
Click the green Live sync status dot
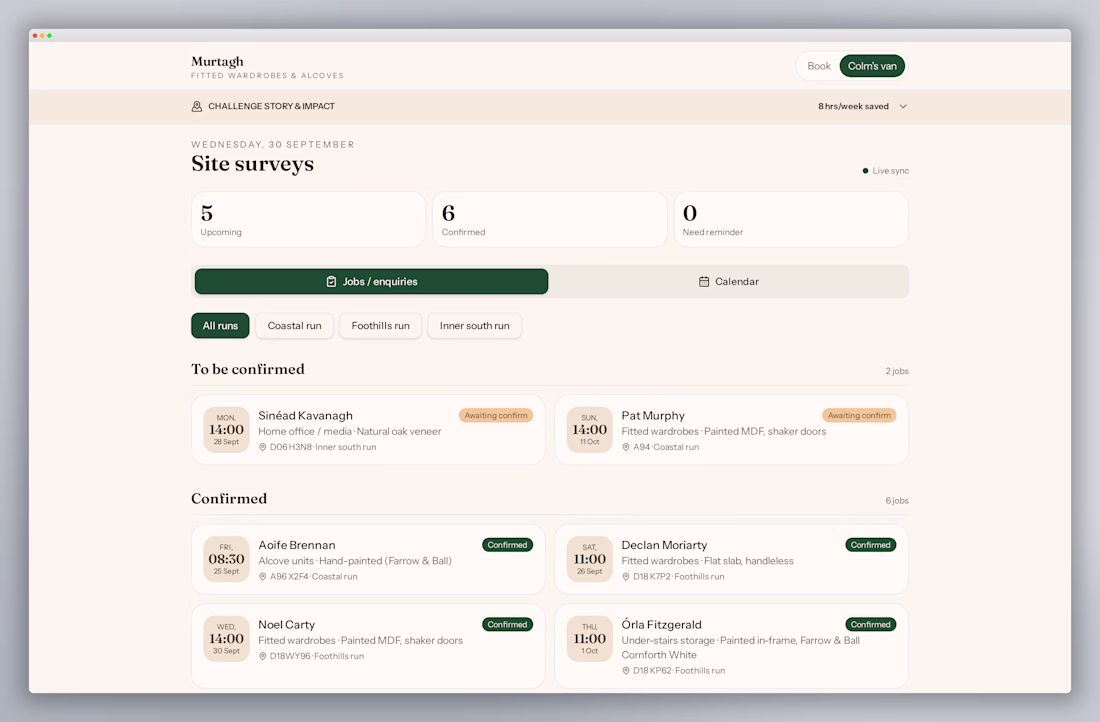pyautogui.click(x=865, y=171)
